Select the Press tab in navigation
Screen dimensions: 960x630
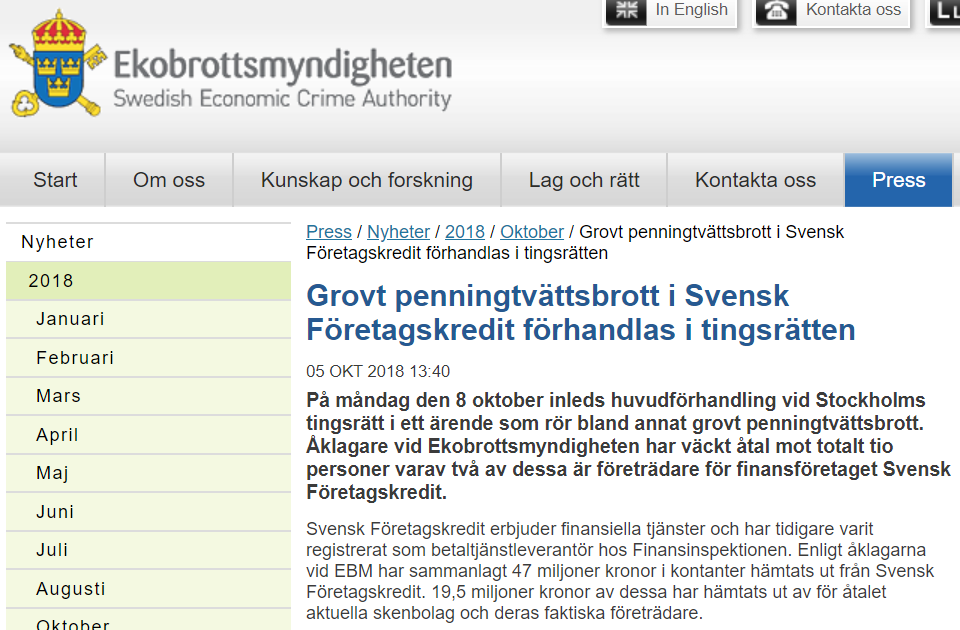898,180
